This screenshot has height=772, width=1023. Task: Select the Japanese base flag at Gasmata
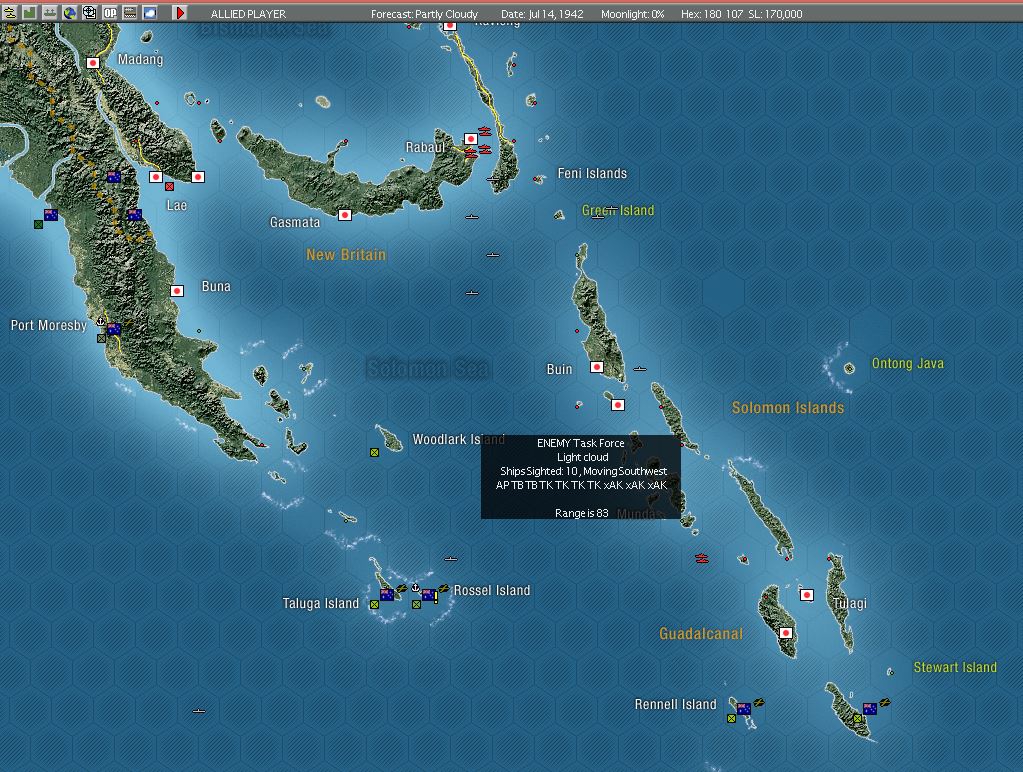(x=345, y=215)
